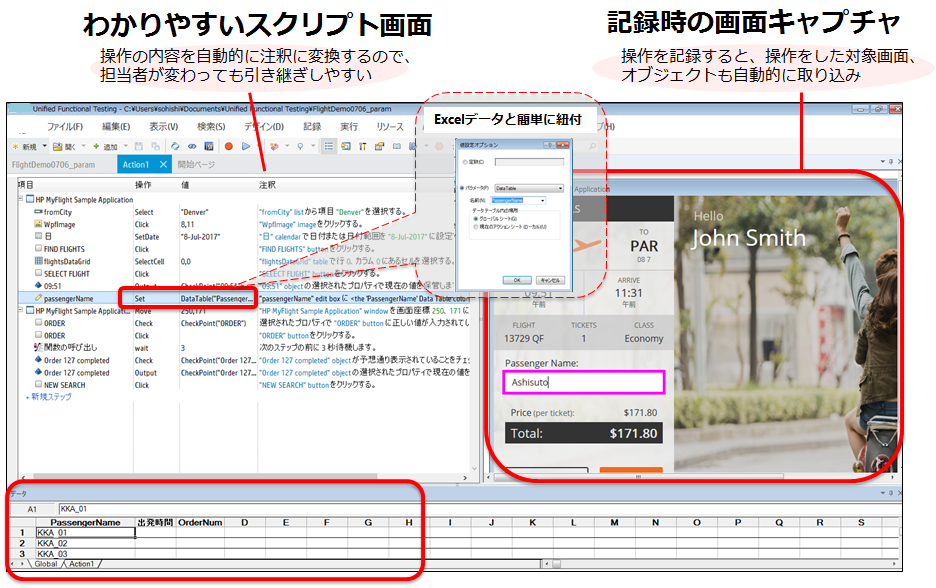Click the location pin toolbar icon

pyautogui.click(x=300, y=146)
